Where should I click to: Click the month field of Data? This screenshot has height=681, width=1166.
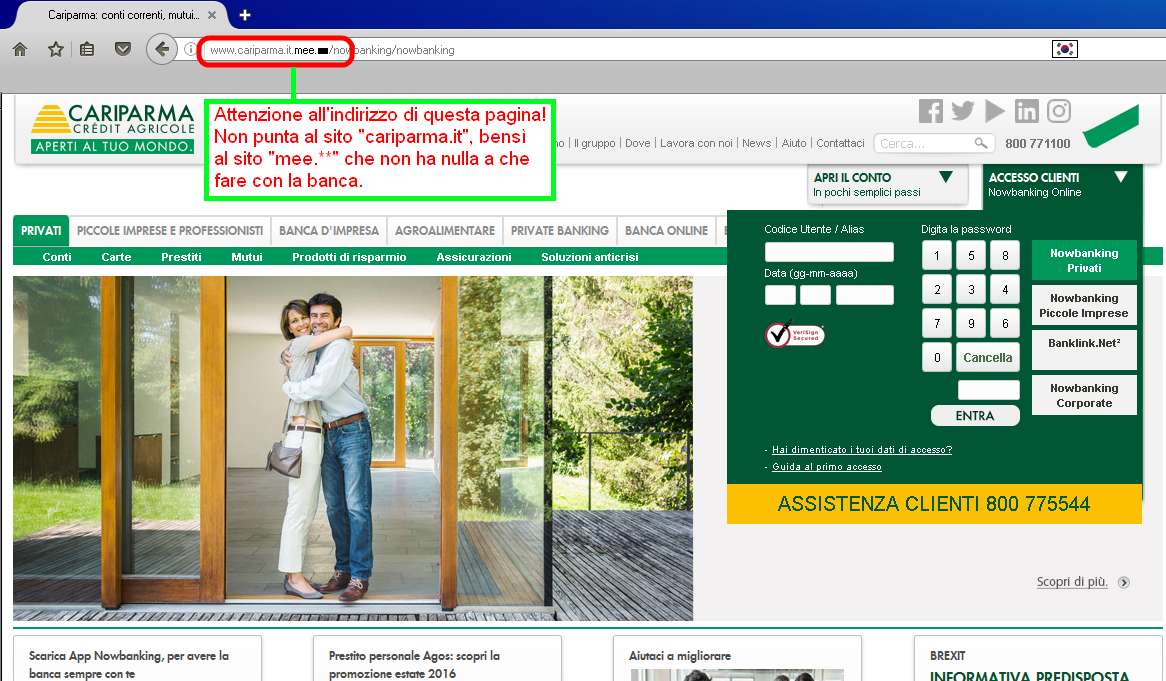(815, 295)
